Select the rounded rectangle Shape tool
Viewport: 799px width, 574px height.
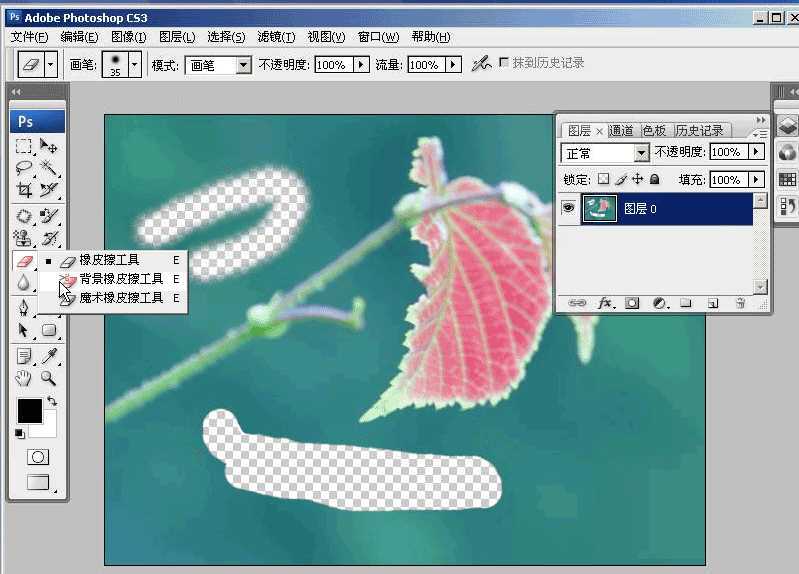click(49, 330)
